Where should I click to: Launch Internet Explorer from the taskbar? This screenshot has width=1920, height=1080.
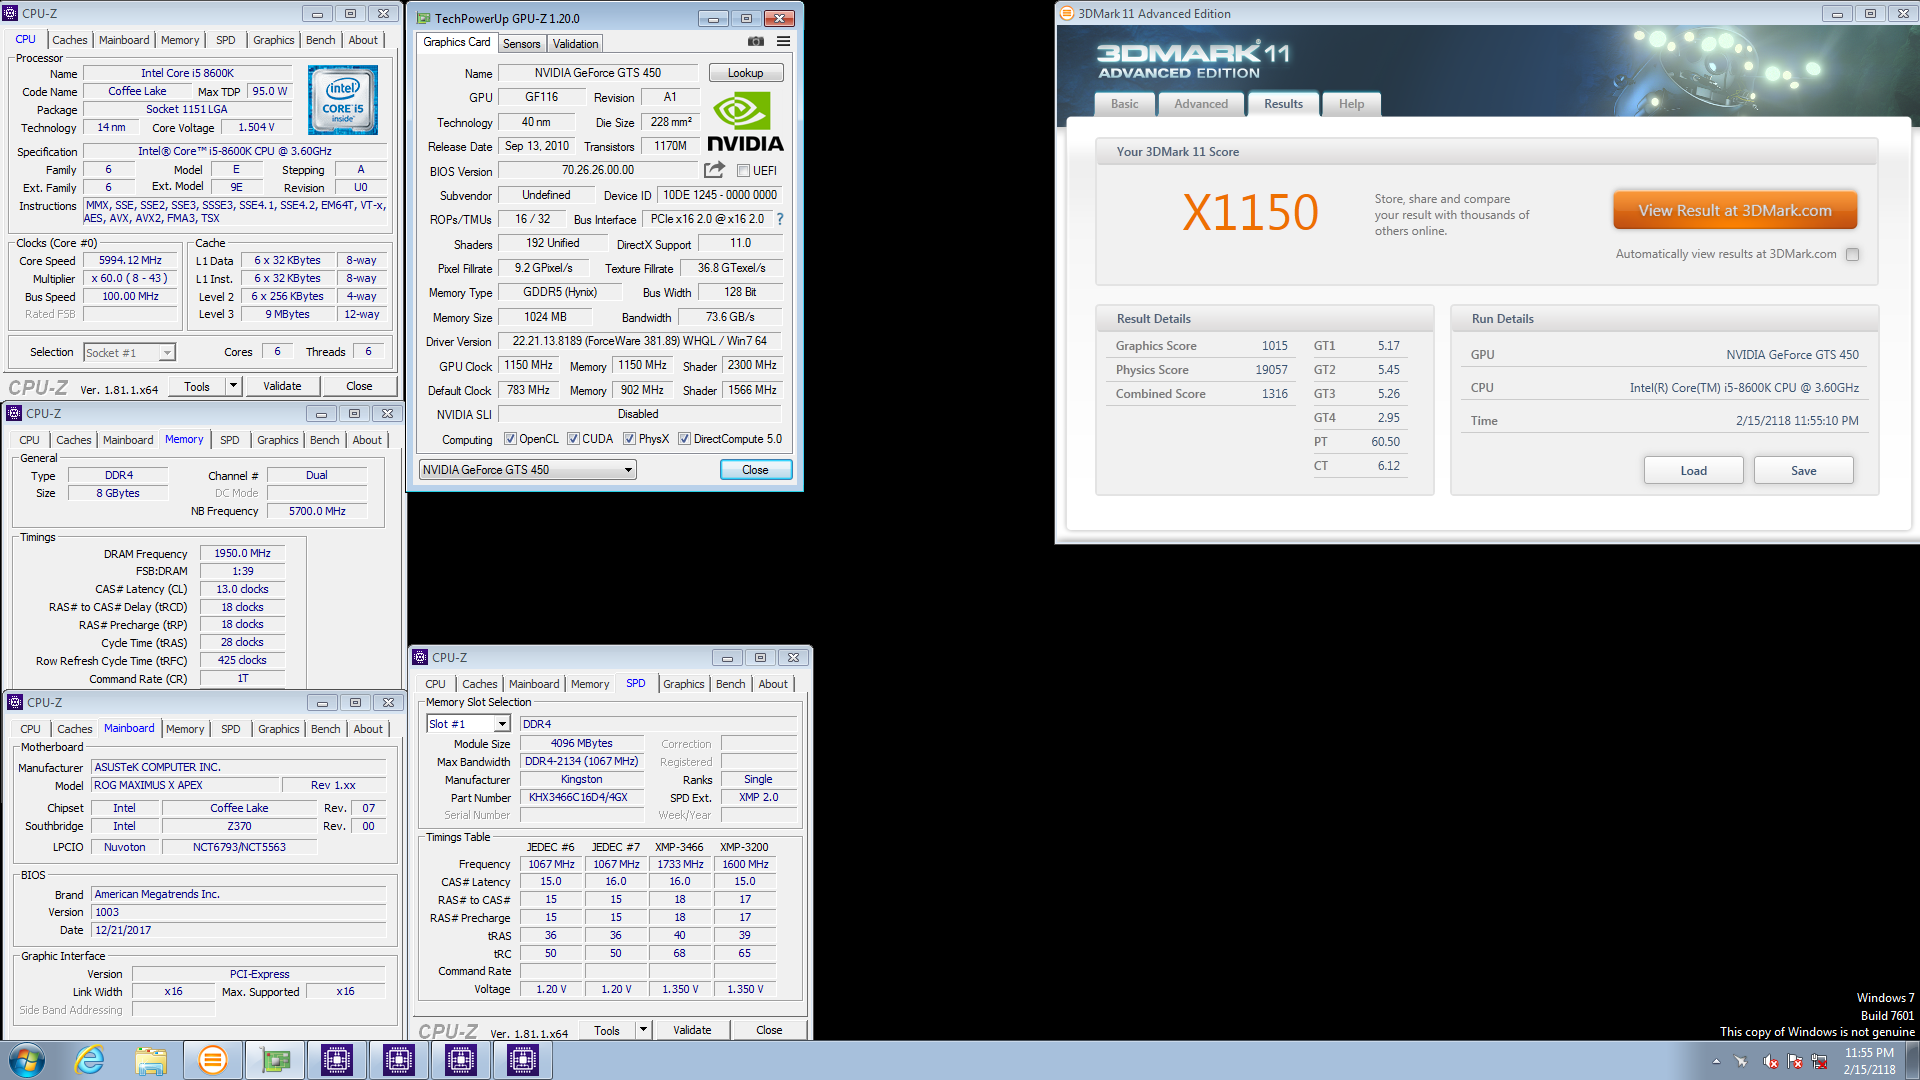(90, 1060)
